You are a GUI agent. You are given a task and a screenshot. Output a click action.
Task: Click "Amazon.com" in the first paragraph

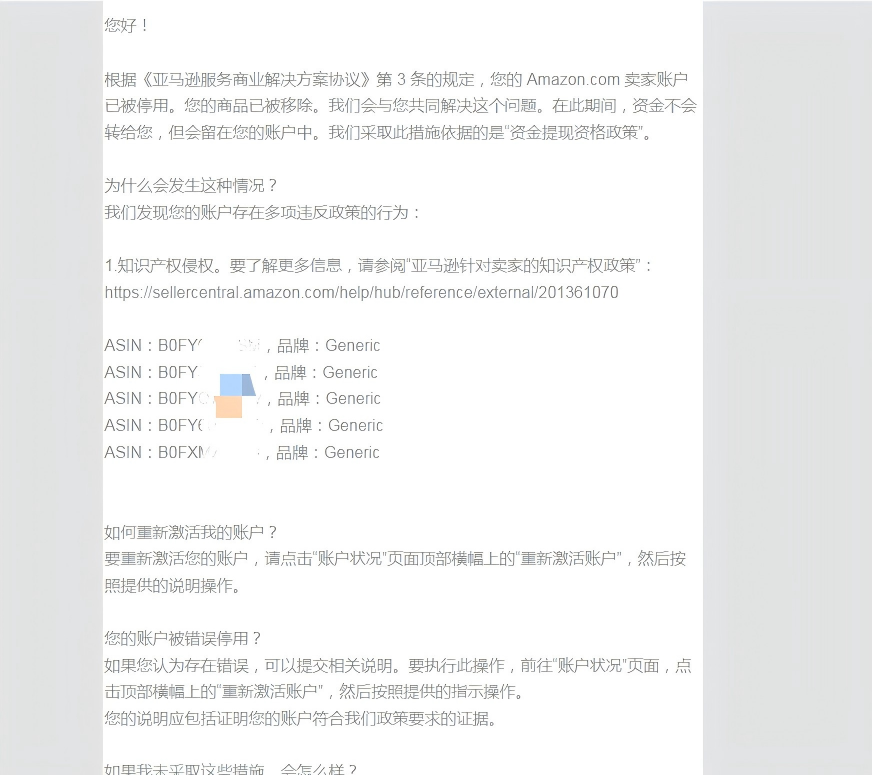(x=573, y=80)
